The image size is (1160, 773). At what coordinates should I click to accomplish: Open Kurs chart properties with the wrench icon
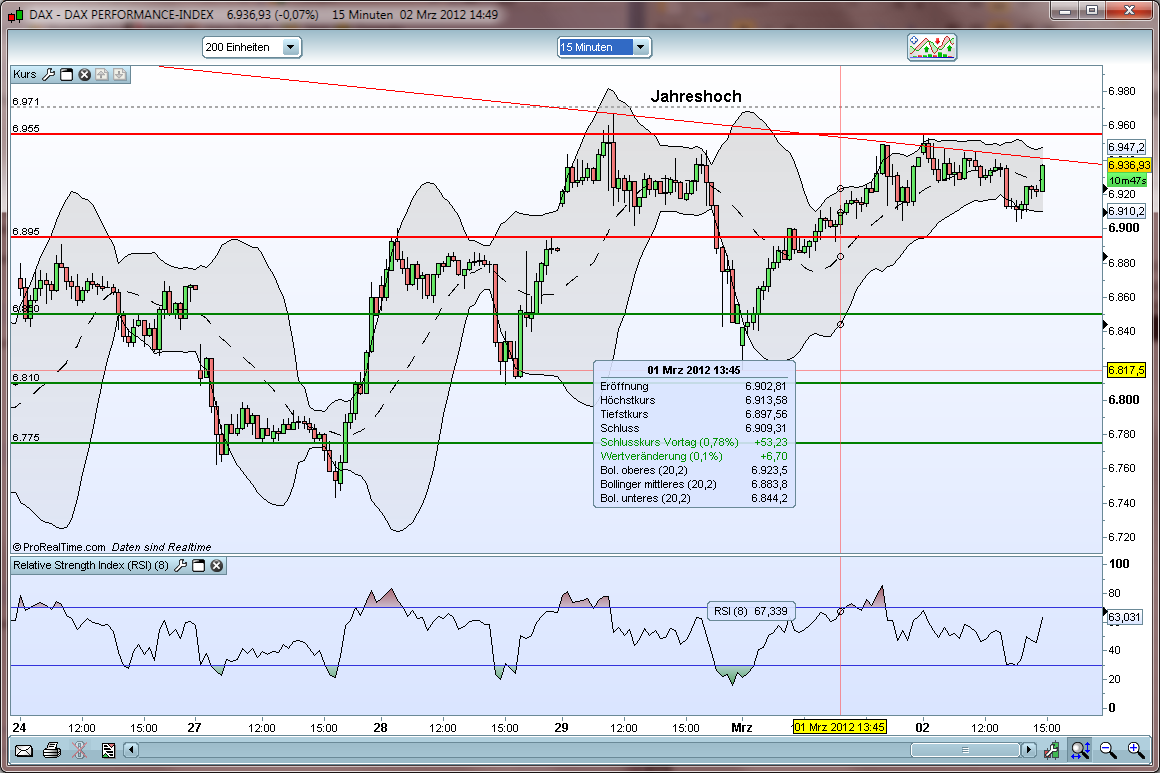[x=48, y=74]
